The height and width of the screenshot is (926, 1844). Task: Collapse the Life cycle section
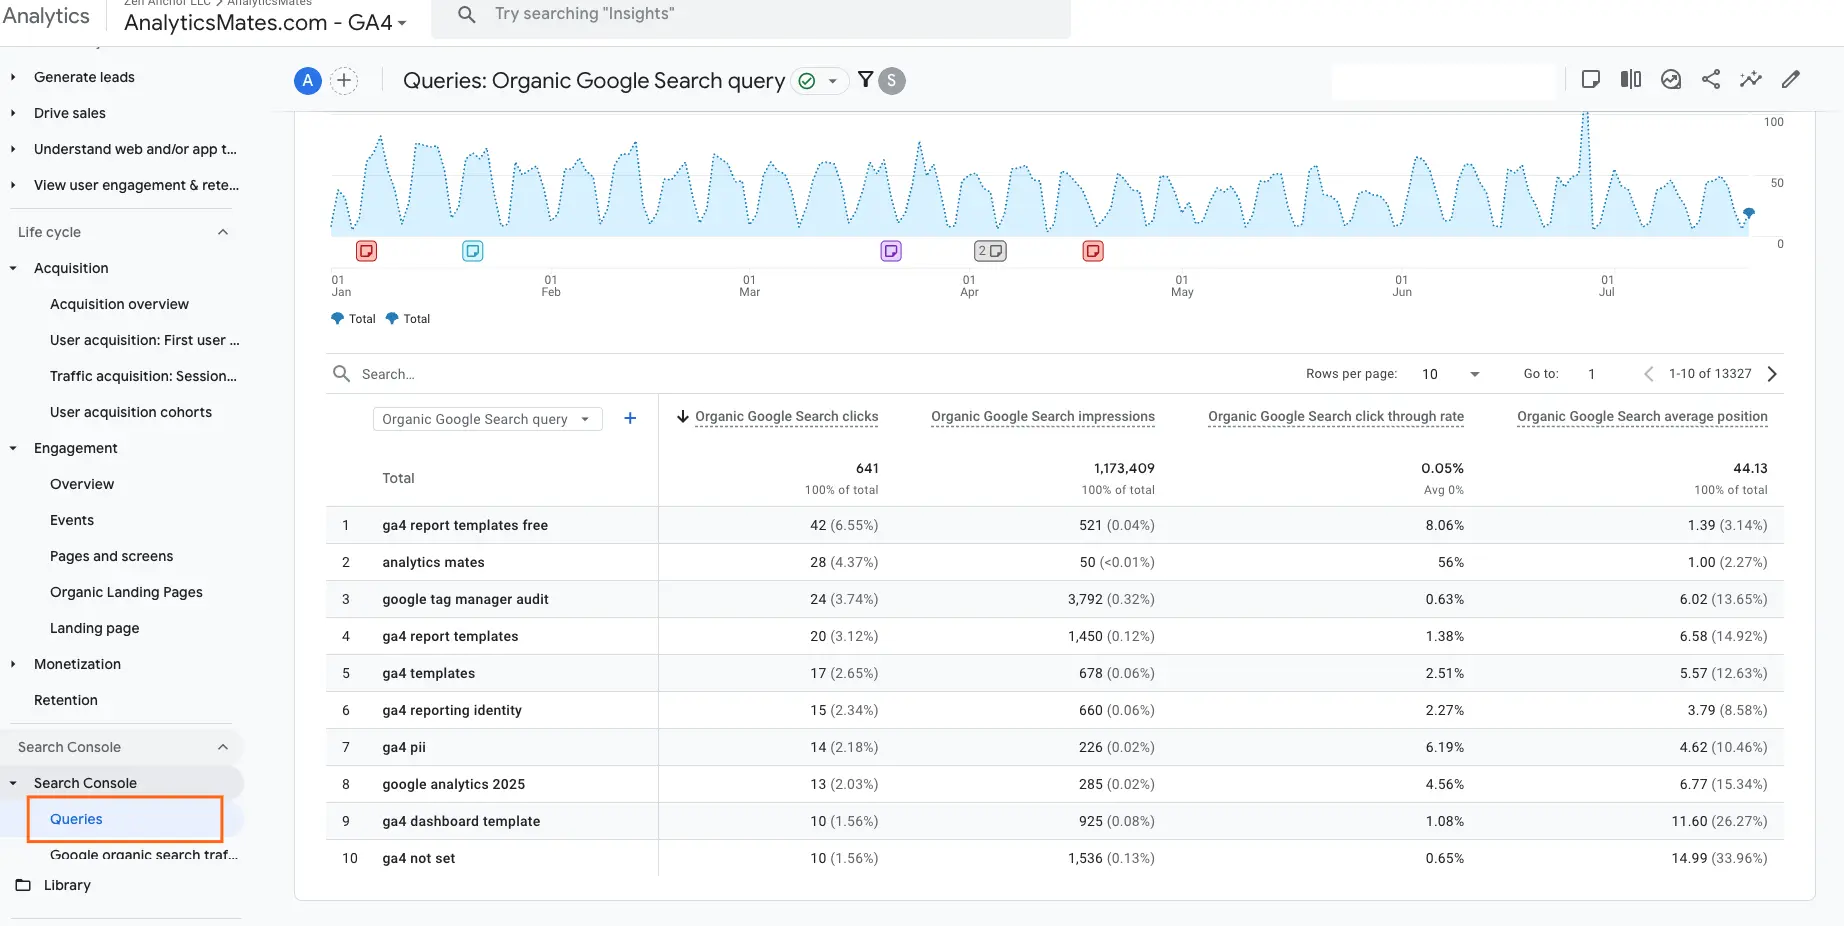point(223,232)
